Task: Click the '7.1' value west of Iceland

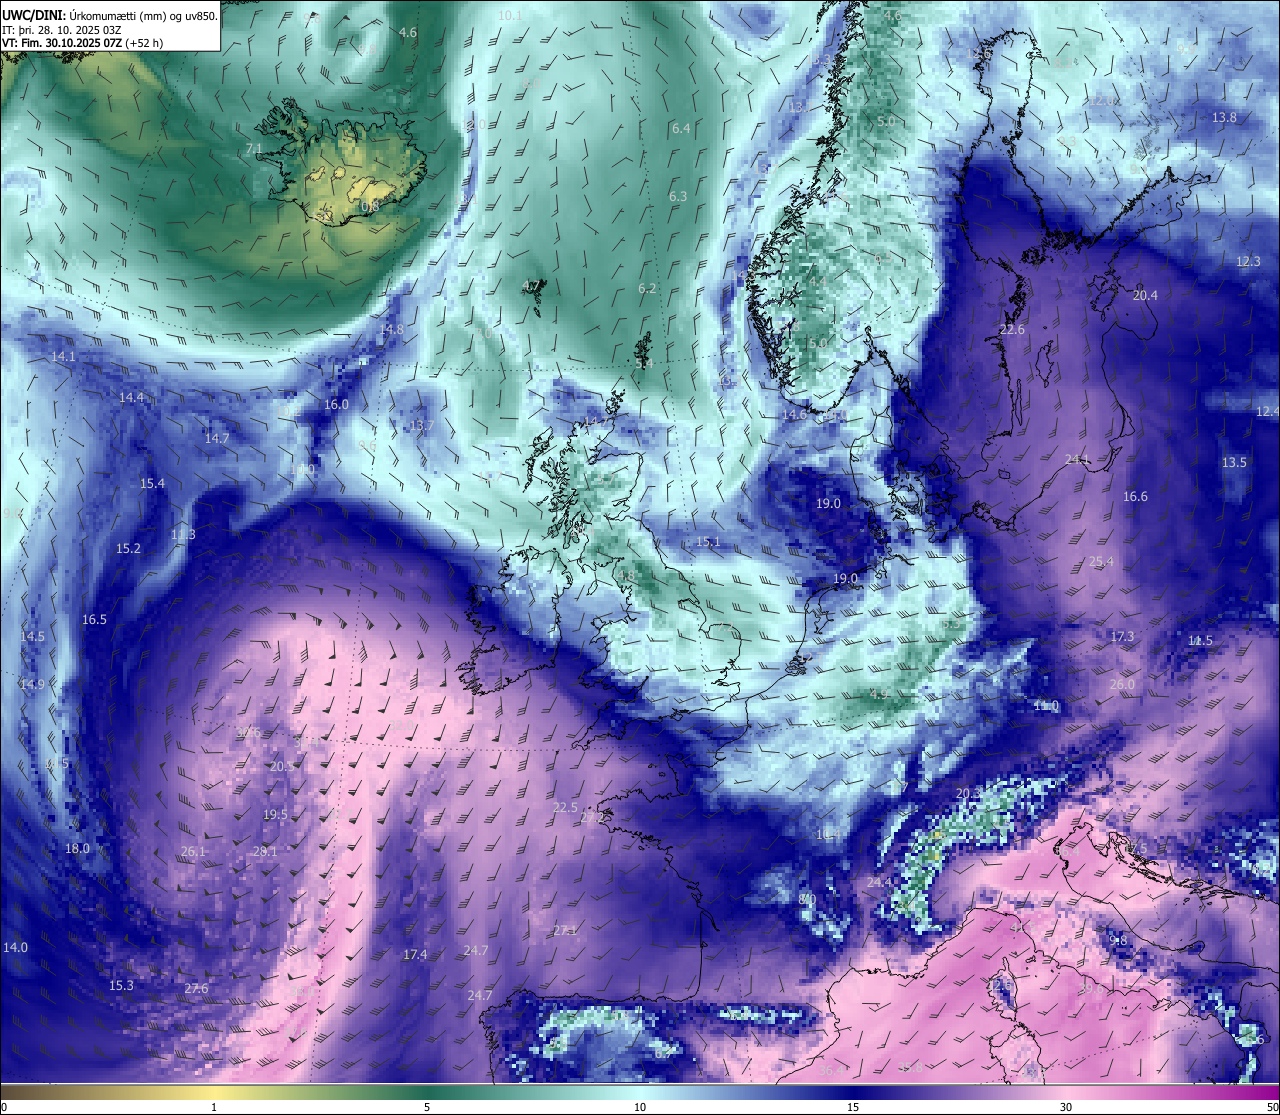Action: coord(254,149)
